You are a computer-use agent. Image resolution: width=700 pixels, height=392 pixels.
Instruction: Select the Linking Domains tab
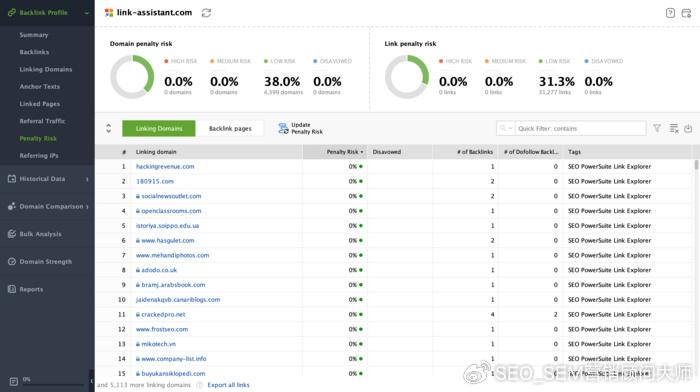[x=158, y=129]
